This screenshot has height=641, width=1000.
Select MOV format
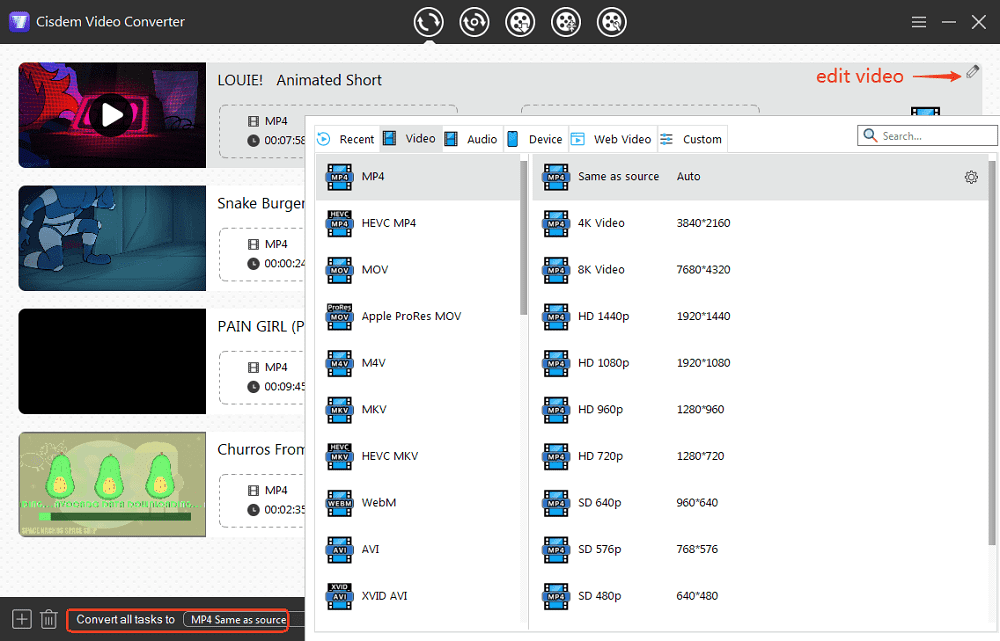418,270
